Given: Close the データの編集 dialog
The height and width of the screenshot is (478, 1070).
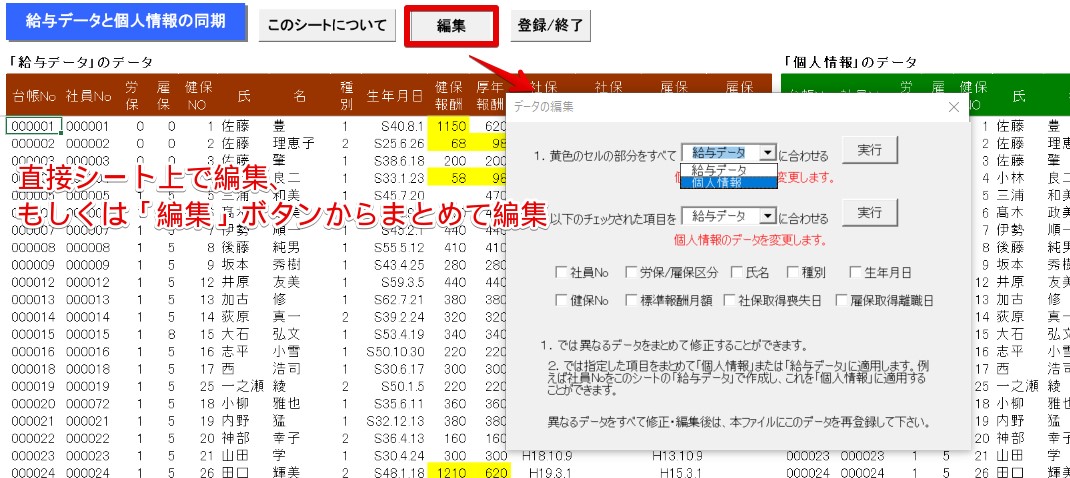Looking at the screenshot, I should pos(954,107).
